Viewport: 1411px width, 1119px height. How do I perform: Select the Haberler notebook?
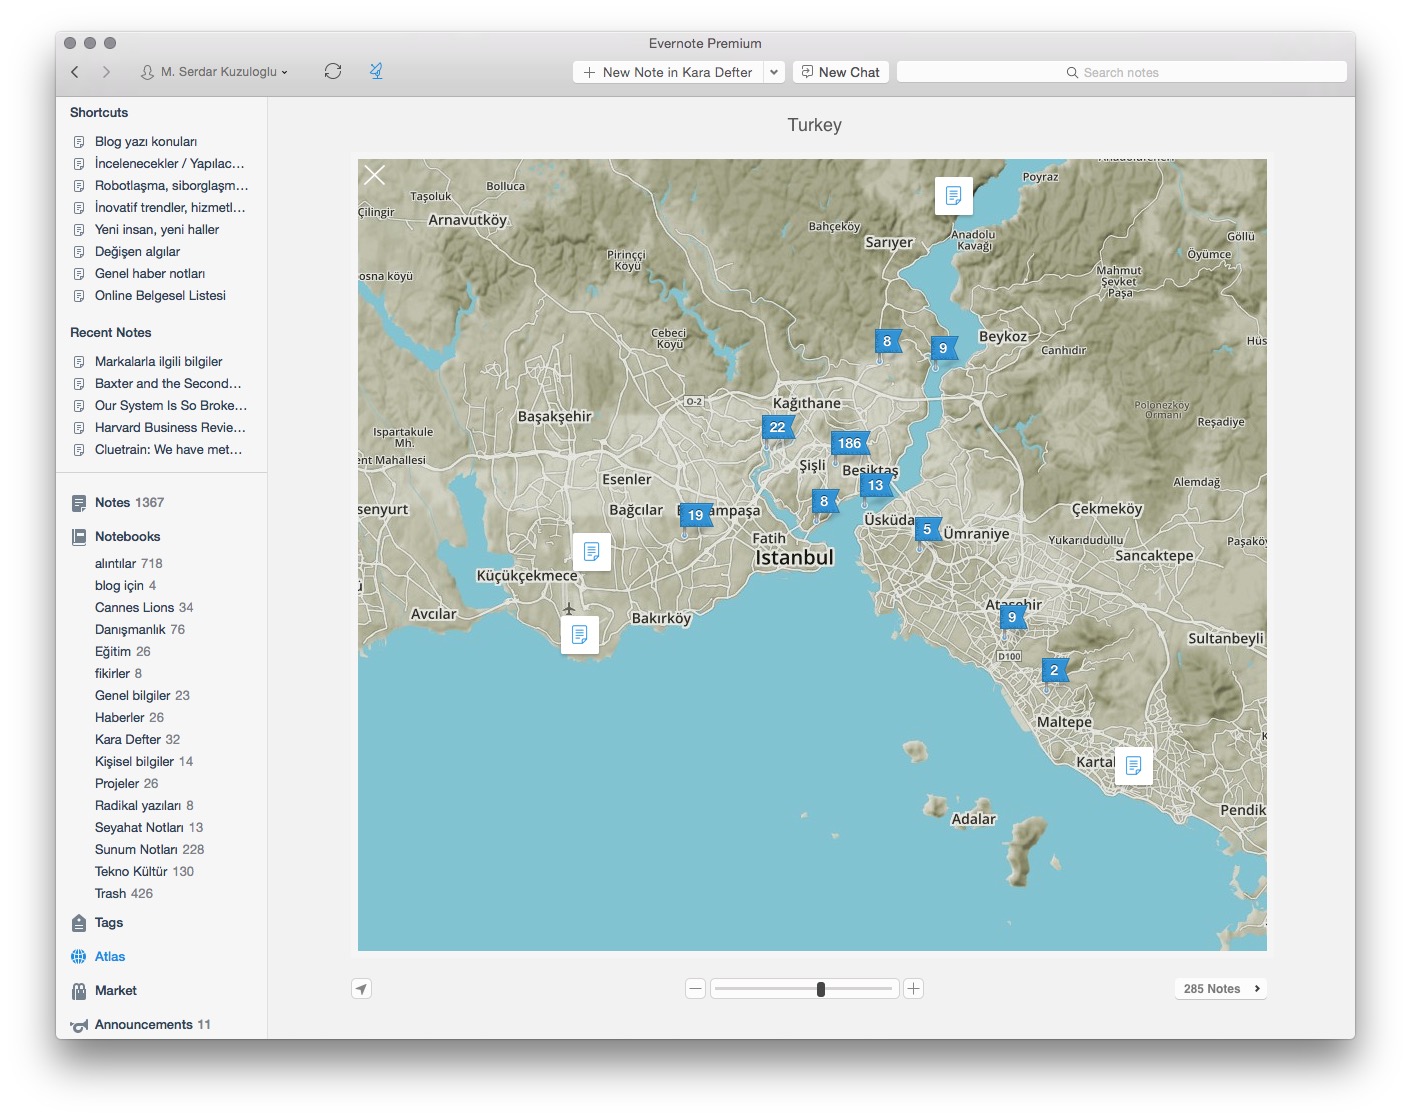[x=129, y=718]
